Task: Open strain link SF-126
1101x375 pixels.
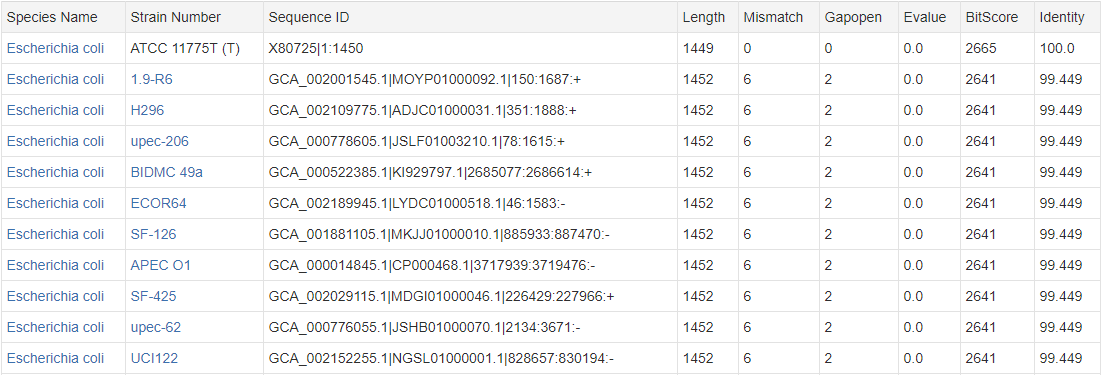Action: coord(154,234)
